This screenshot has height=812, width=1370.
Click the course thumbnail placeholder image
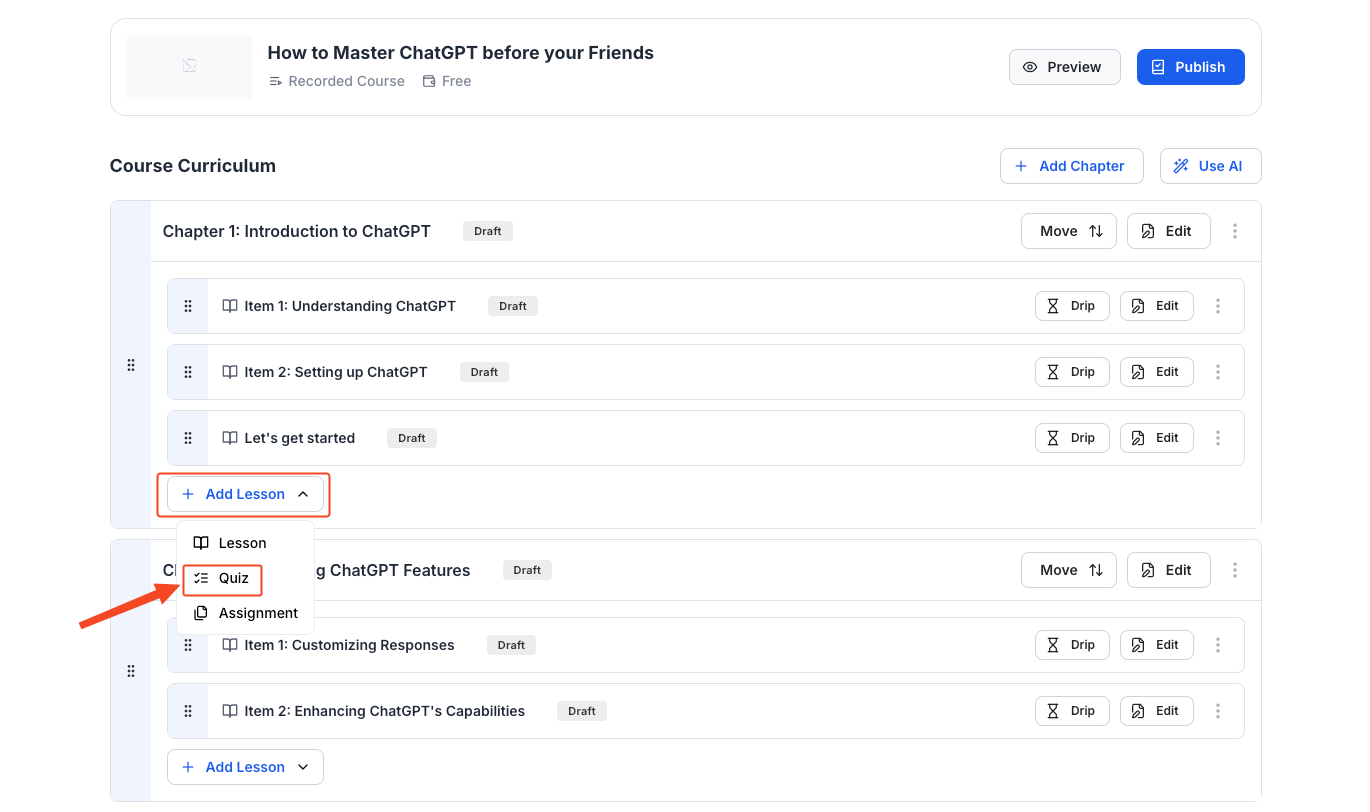(x=189, y=67)
